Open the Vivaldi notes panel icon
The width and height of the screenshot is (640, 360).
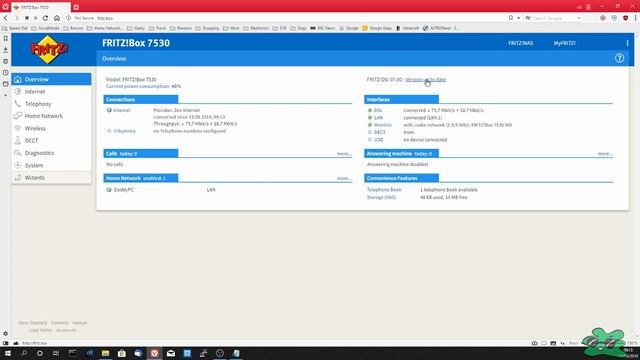coord(5,61)
